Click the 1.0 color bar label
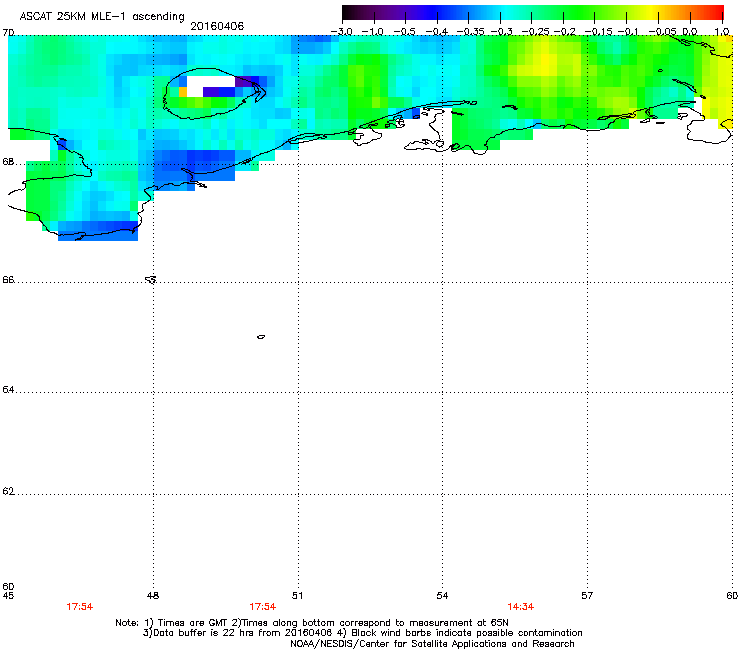Viewport: 740px width, 650px height. [722, 32]
